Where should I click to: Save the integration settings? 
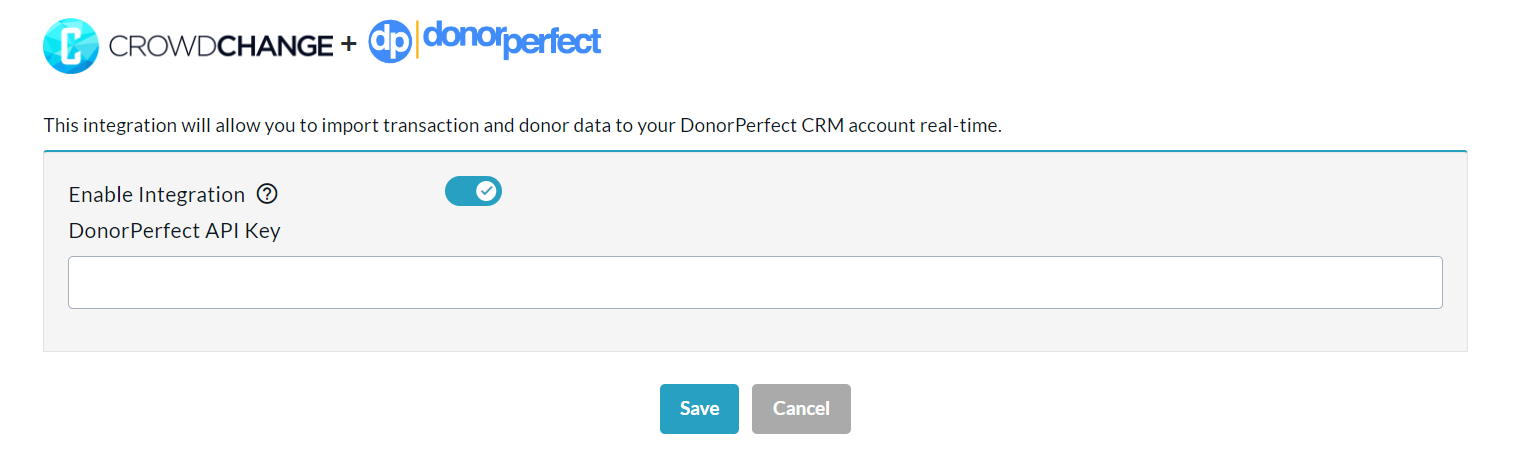[699, 408]
